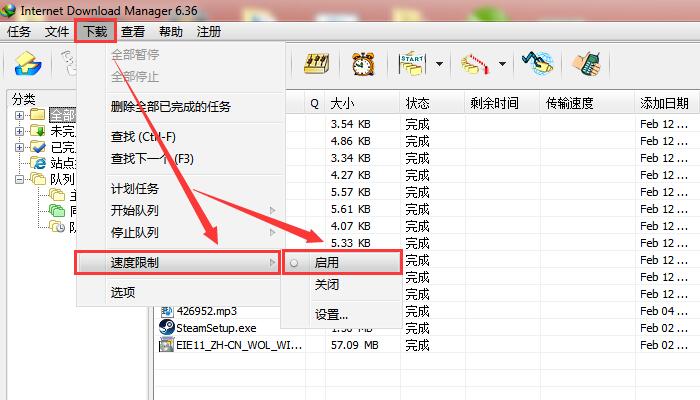The image size is (700, 400).
Task: Click the 3.54 KB size cell
Action: [x=350, y=124]
